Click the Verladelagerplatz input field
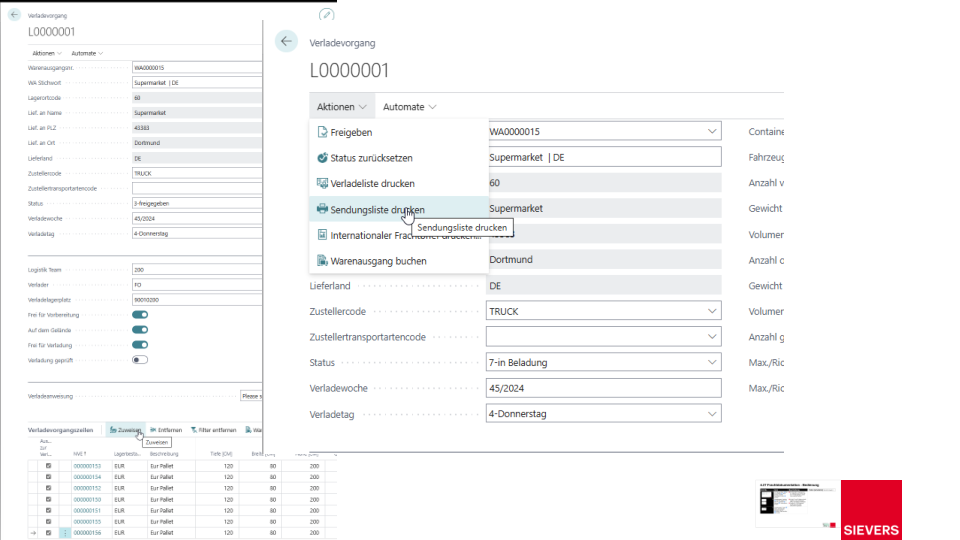The height and width of the screenshot is (540, 960). [x=197, y=300]
